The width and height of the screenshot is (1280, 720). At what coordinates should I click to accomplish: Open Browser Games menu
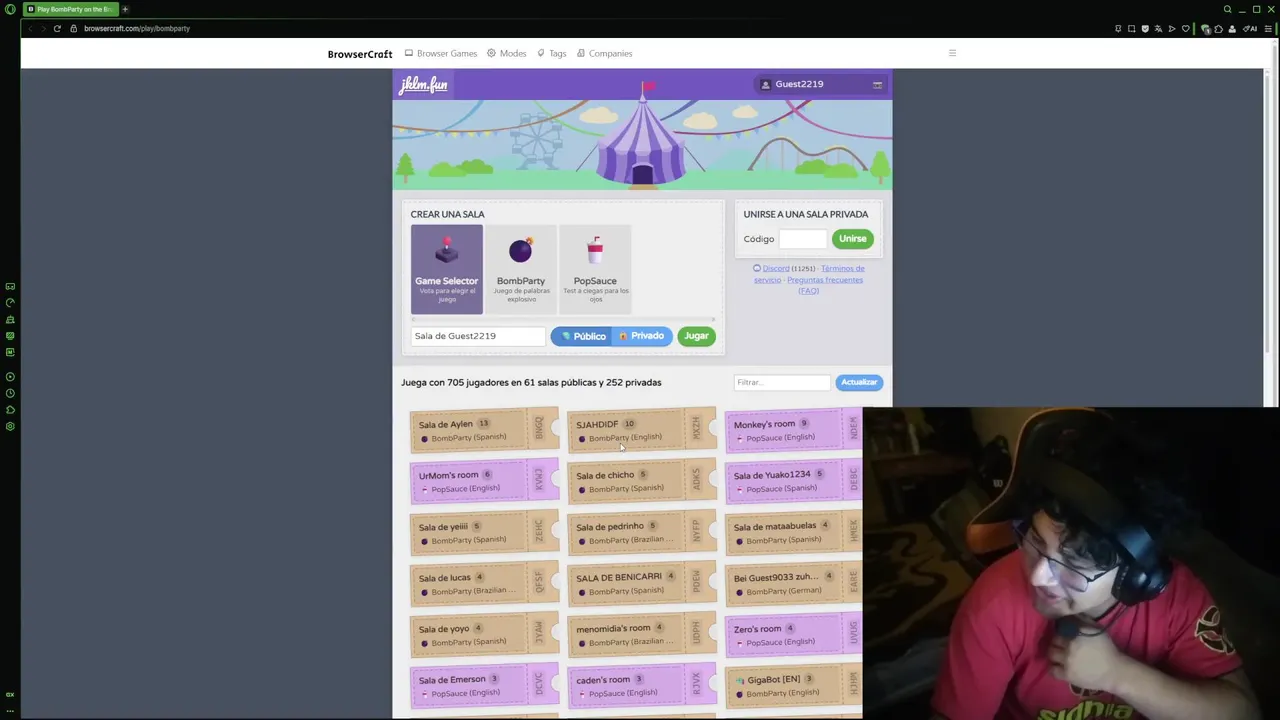441,53
